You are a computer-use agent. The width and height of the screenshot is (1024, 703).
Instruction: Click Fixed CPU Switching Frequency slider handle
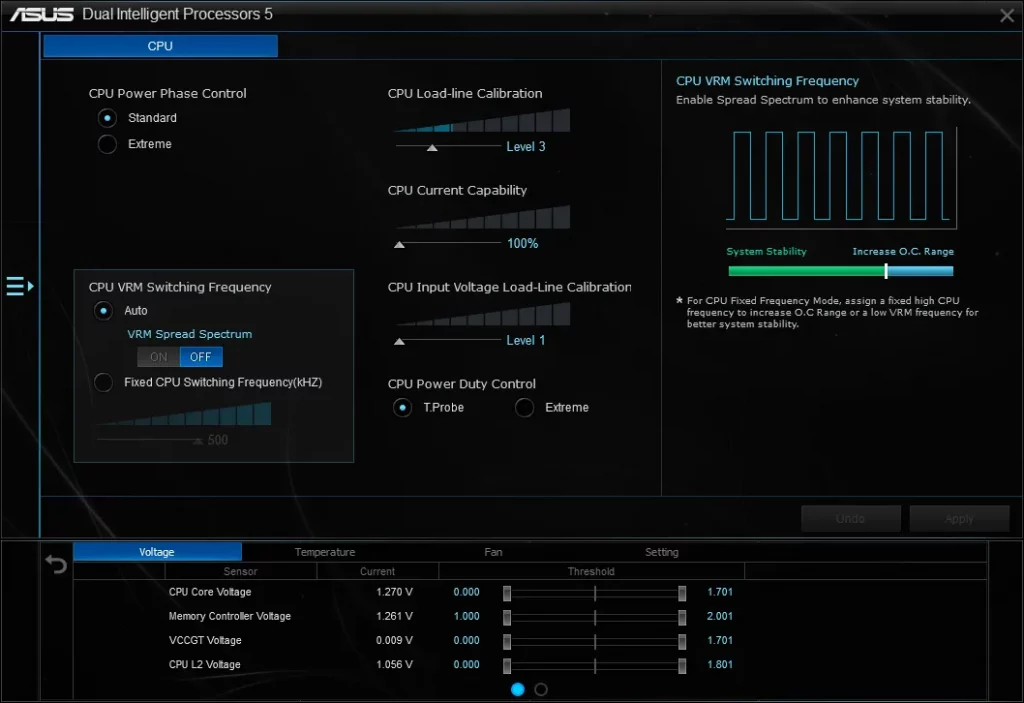click(x=198, y=441)
